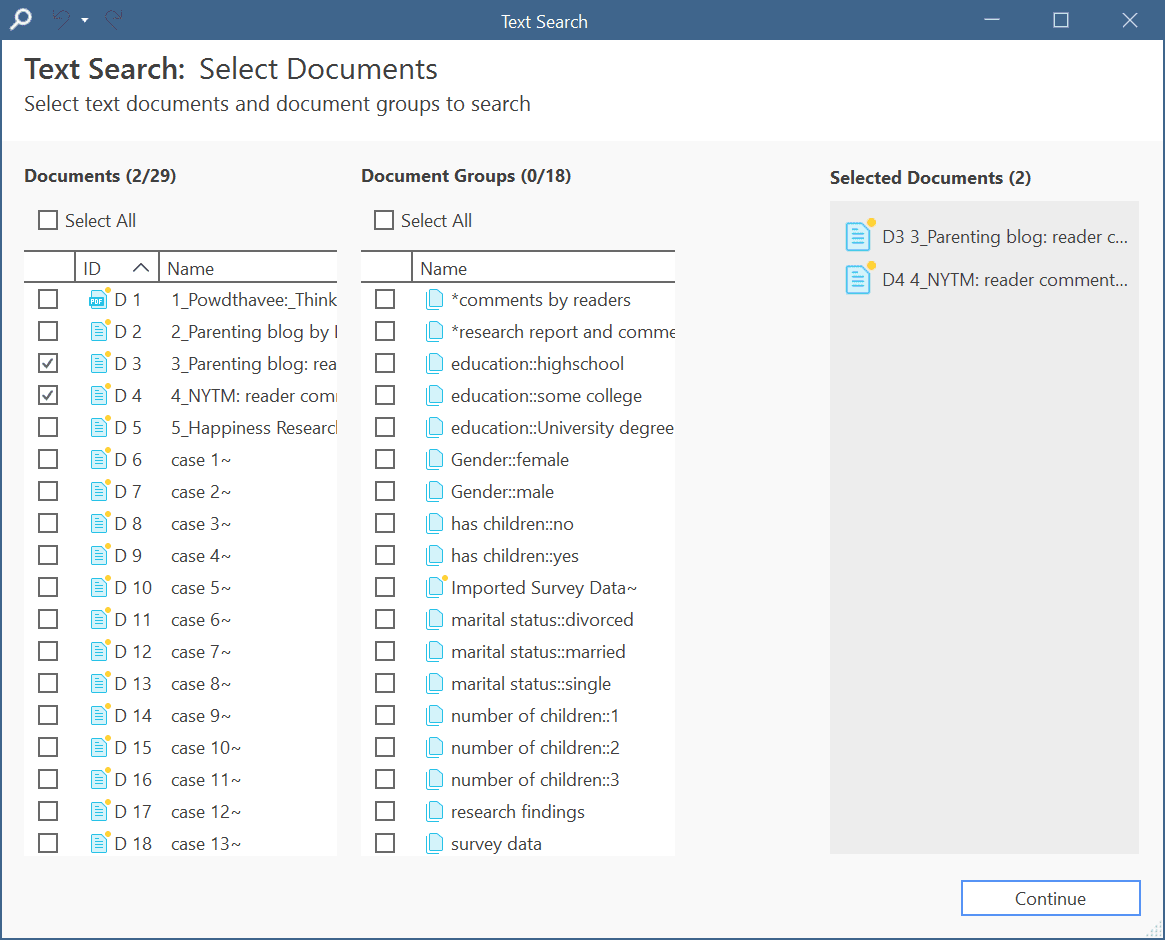Viewport: 1165px width, 940px height.
Task: Check Select All under Documents
Action: pos(48,220)
